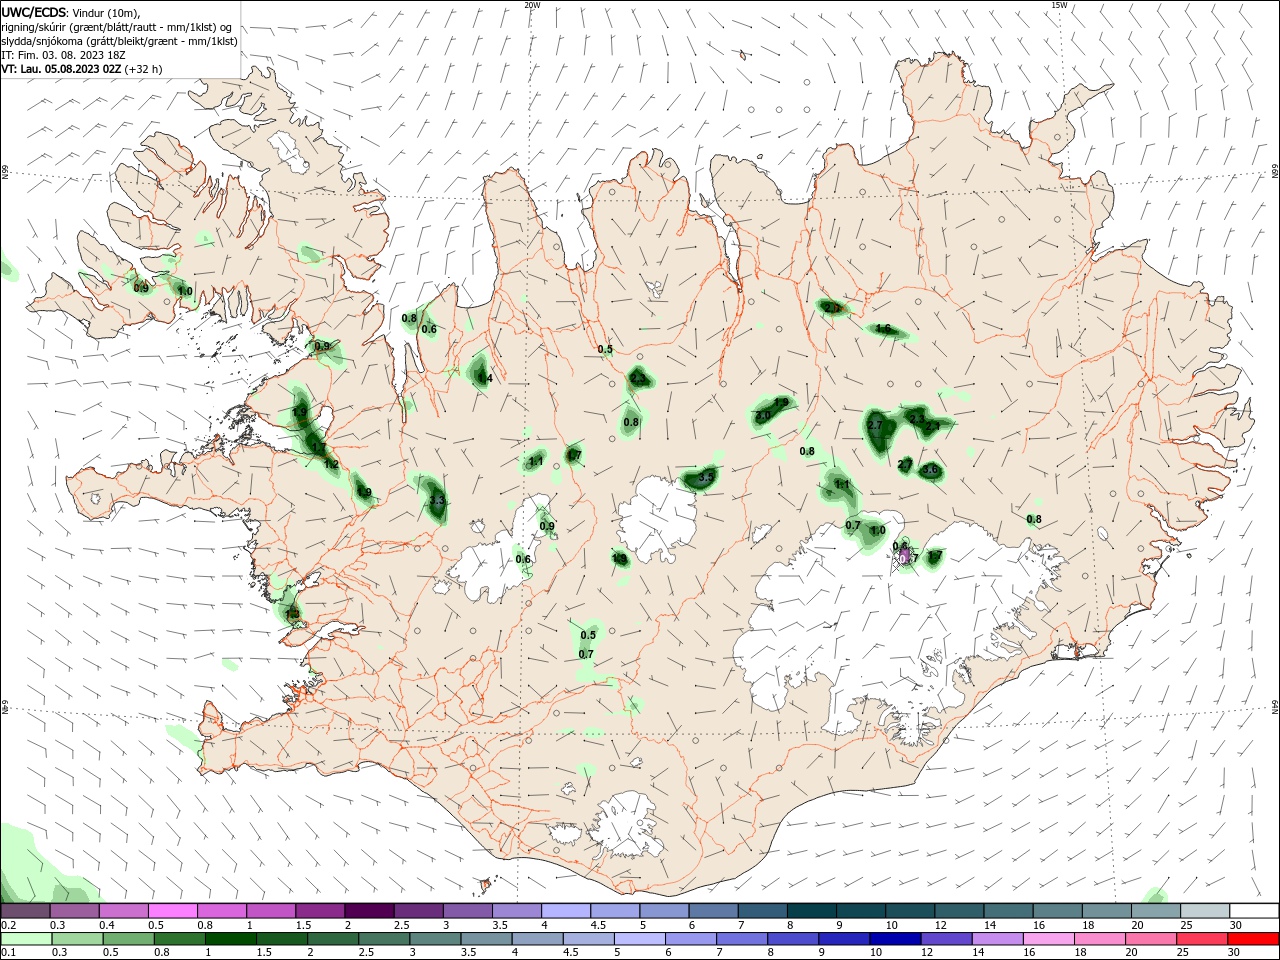Click the 20W longitude label at top
Viewport: 1280px width, 960px height.
[x=532, y=5]
